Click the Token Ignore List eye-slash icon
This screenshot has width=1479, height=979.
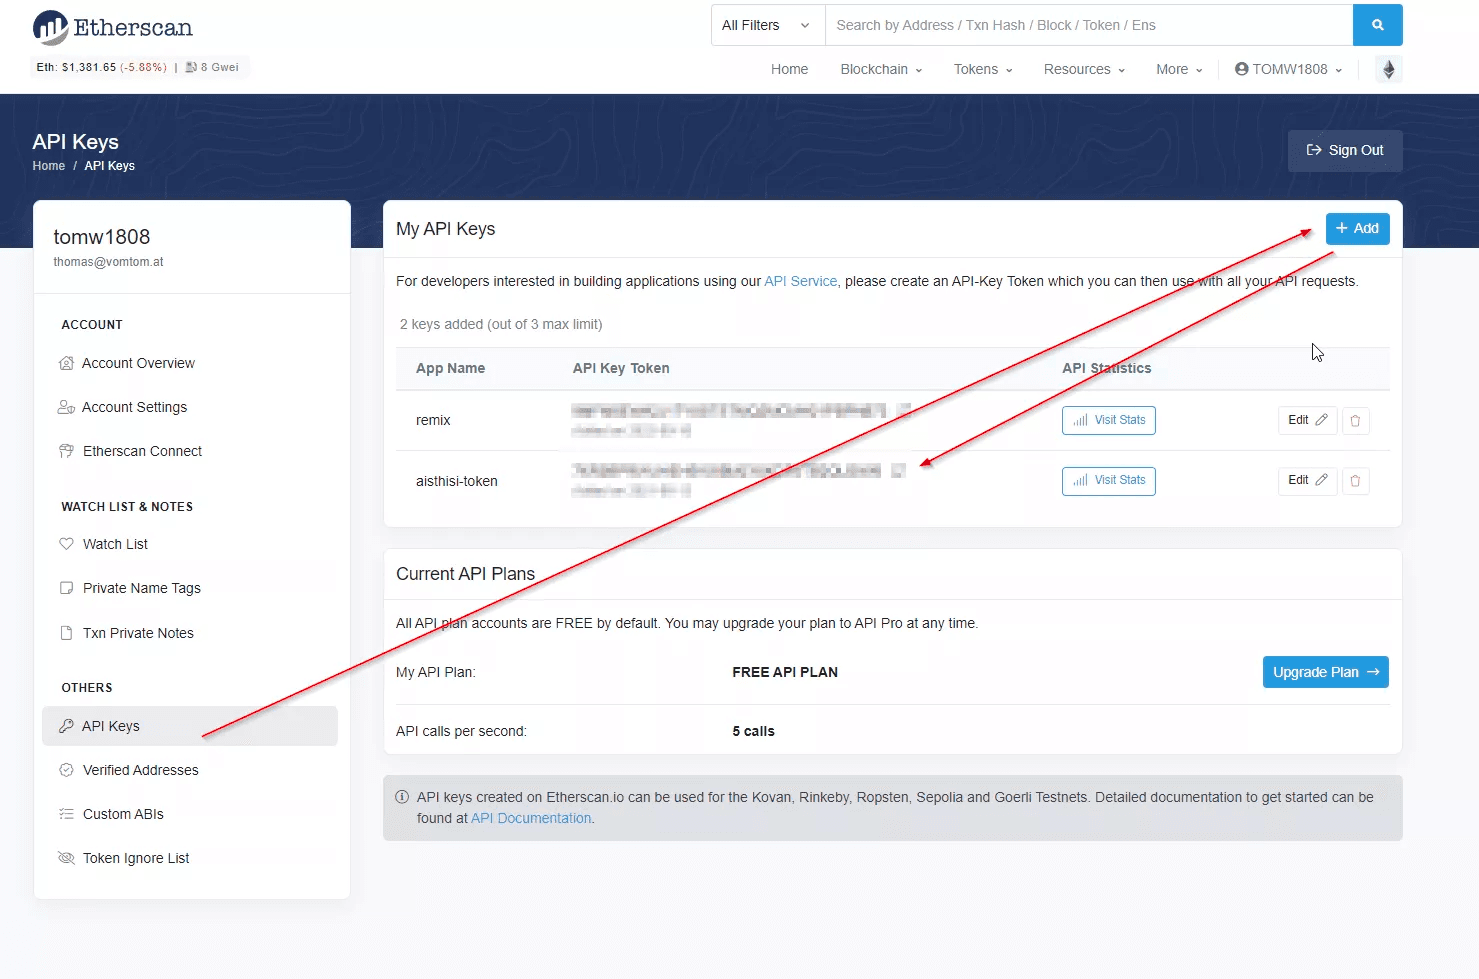[x=66, y=858]
